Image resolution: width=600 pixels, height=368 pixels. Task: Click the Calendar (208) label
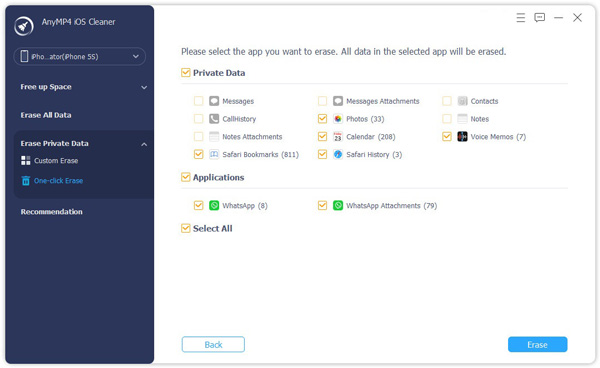click(x=371, y=137)
